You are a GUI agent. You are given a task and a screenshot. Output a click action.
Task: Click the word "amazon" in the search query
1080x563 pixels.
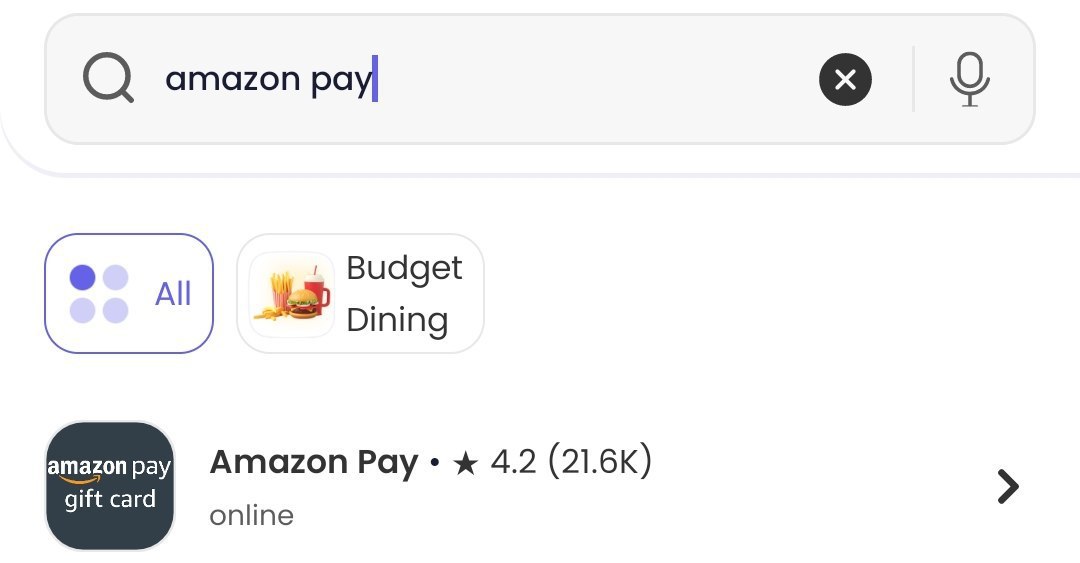click(x=232, y=79)
